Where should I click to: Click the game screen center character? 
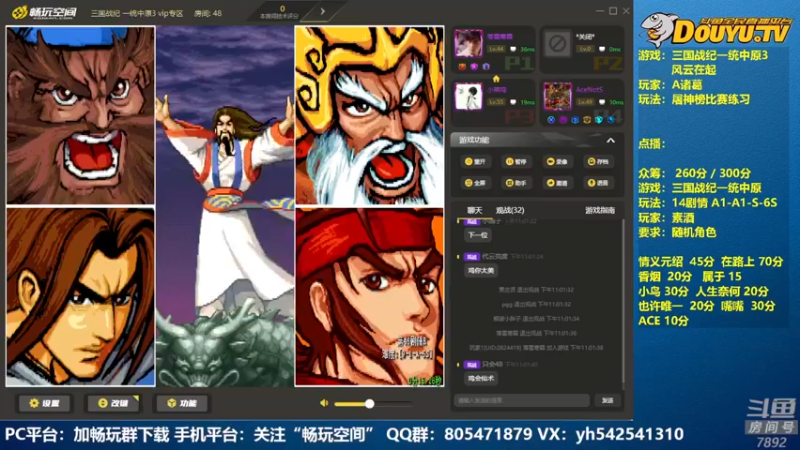coord(225,207)
